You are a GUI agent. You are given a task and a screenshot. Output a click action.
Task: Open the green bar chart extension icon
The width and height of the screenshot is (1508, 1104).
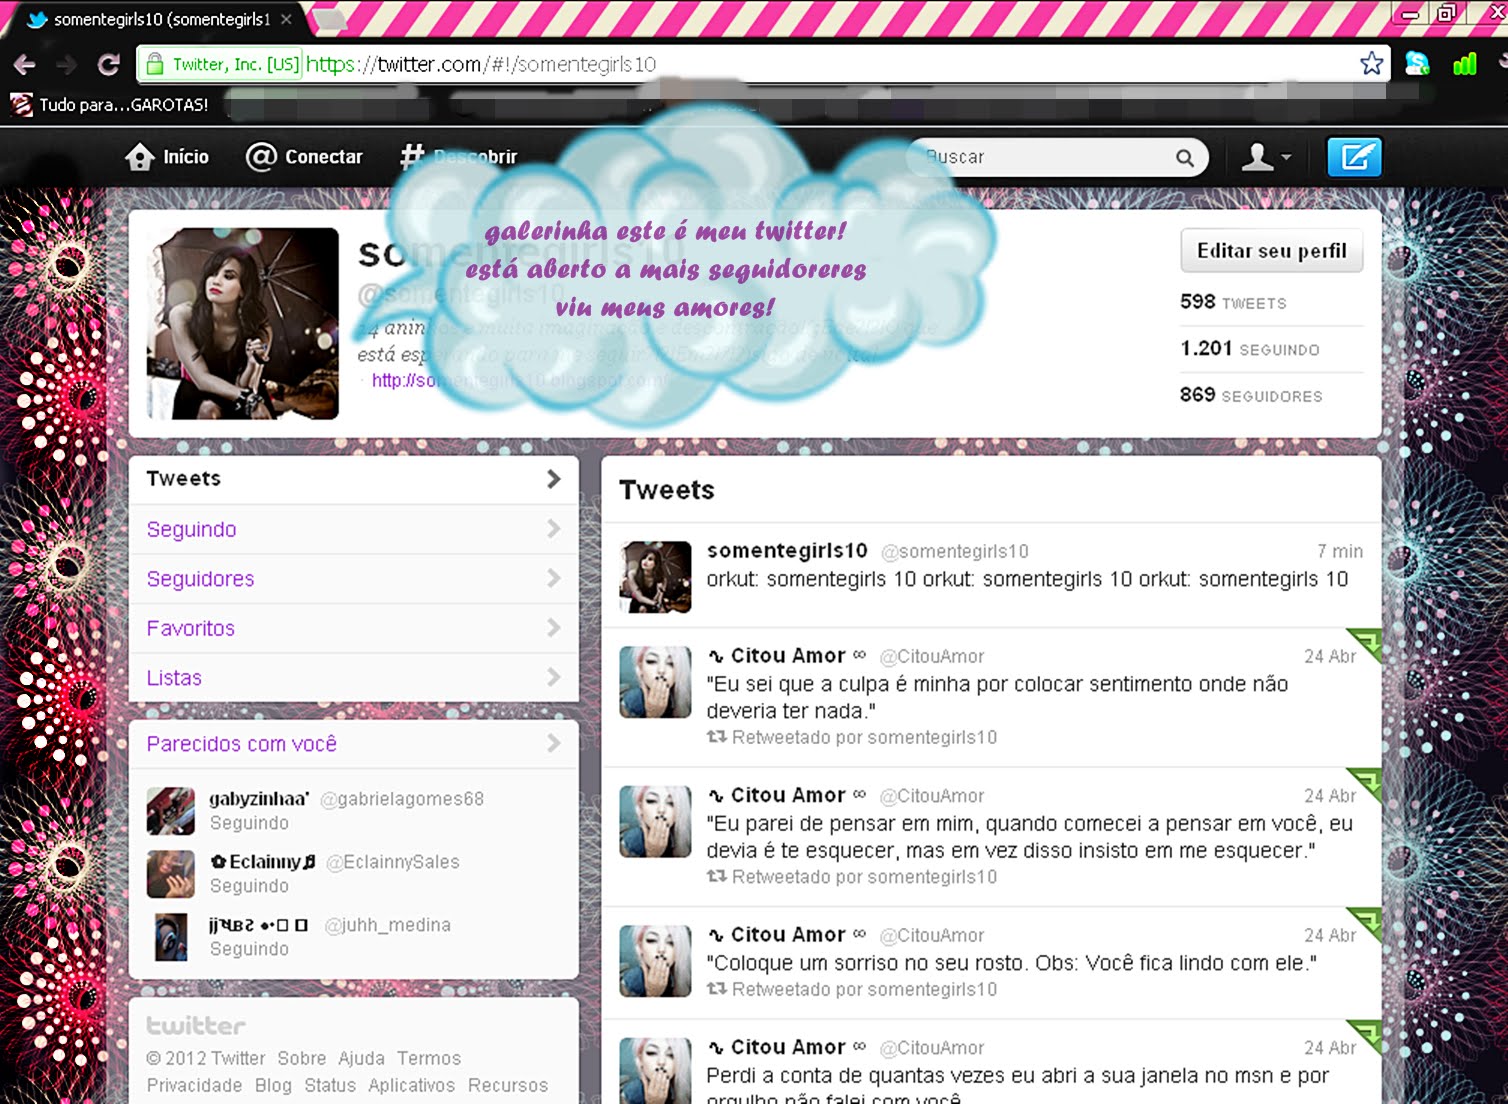pos(1465,64)
